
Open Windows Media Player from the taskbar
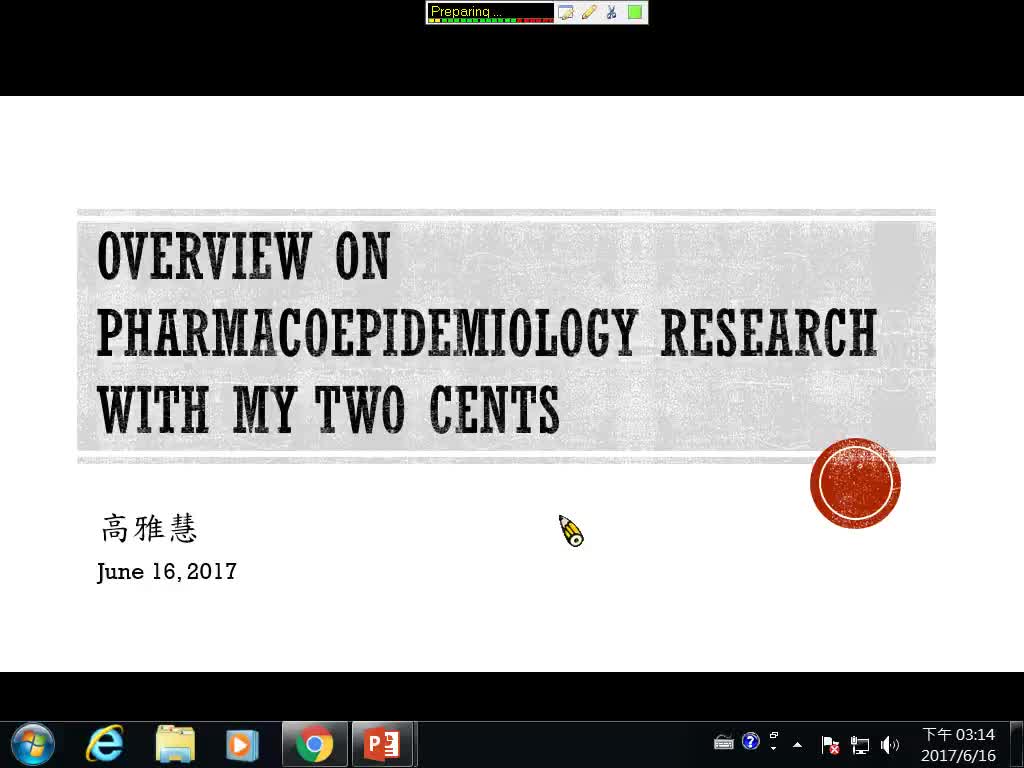tap(242, 744)
